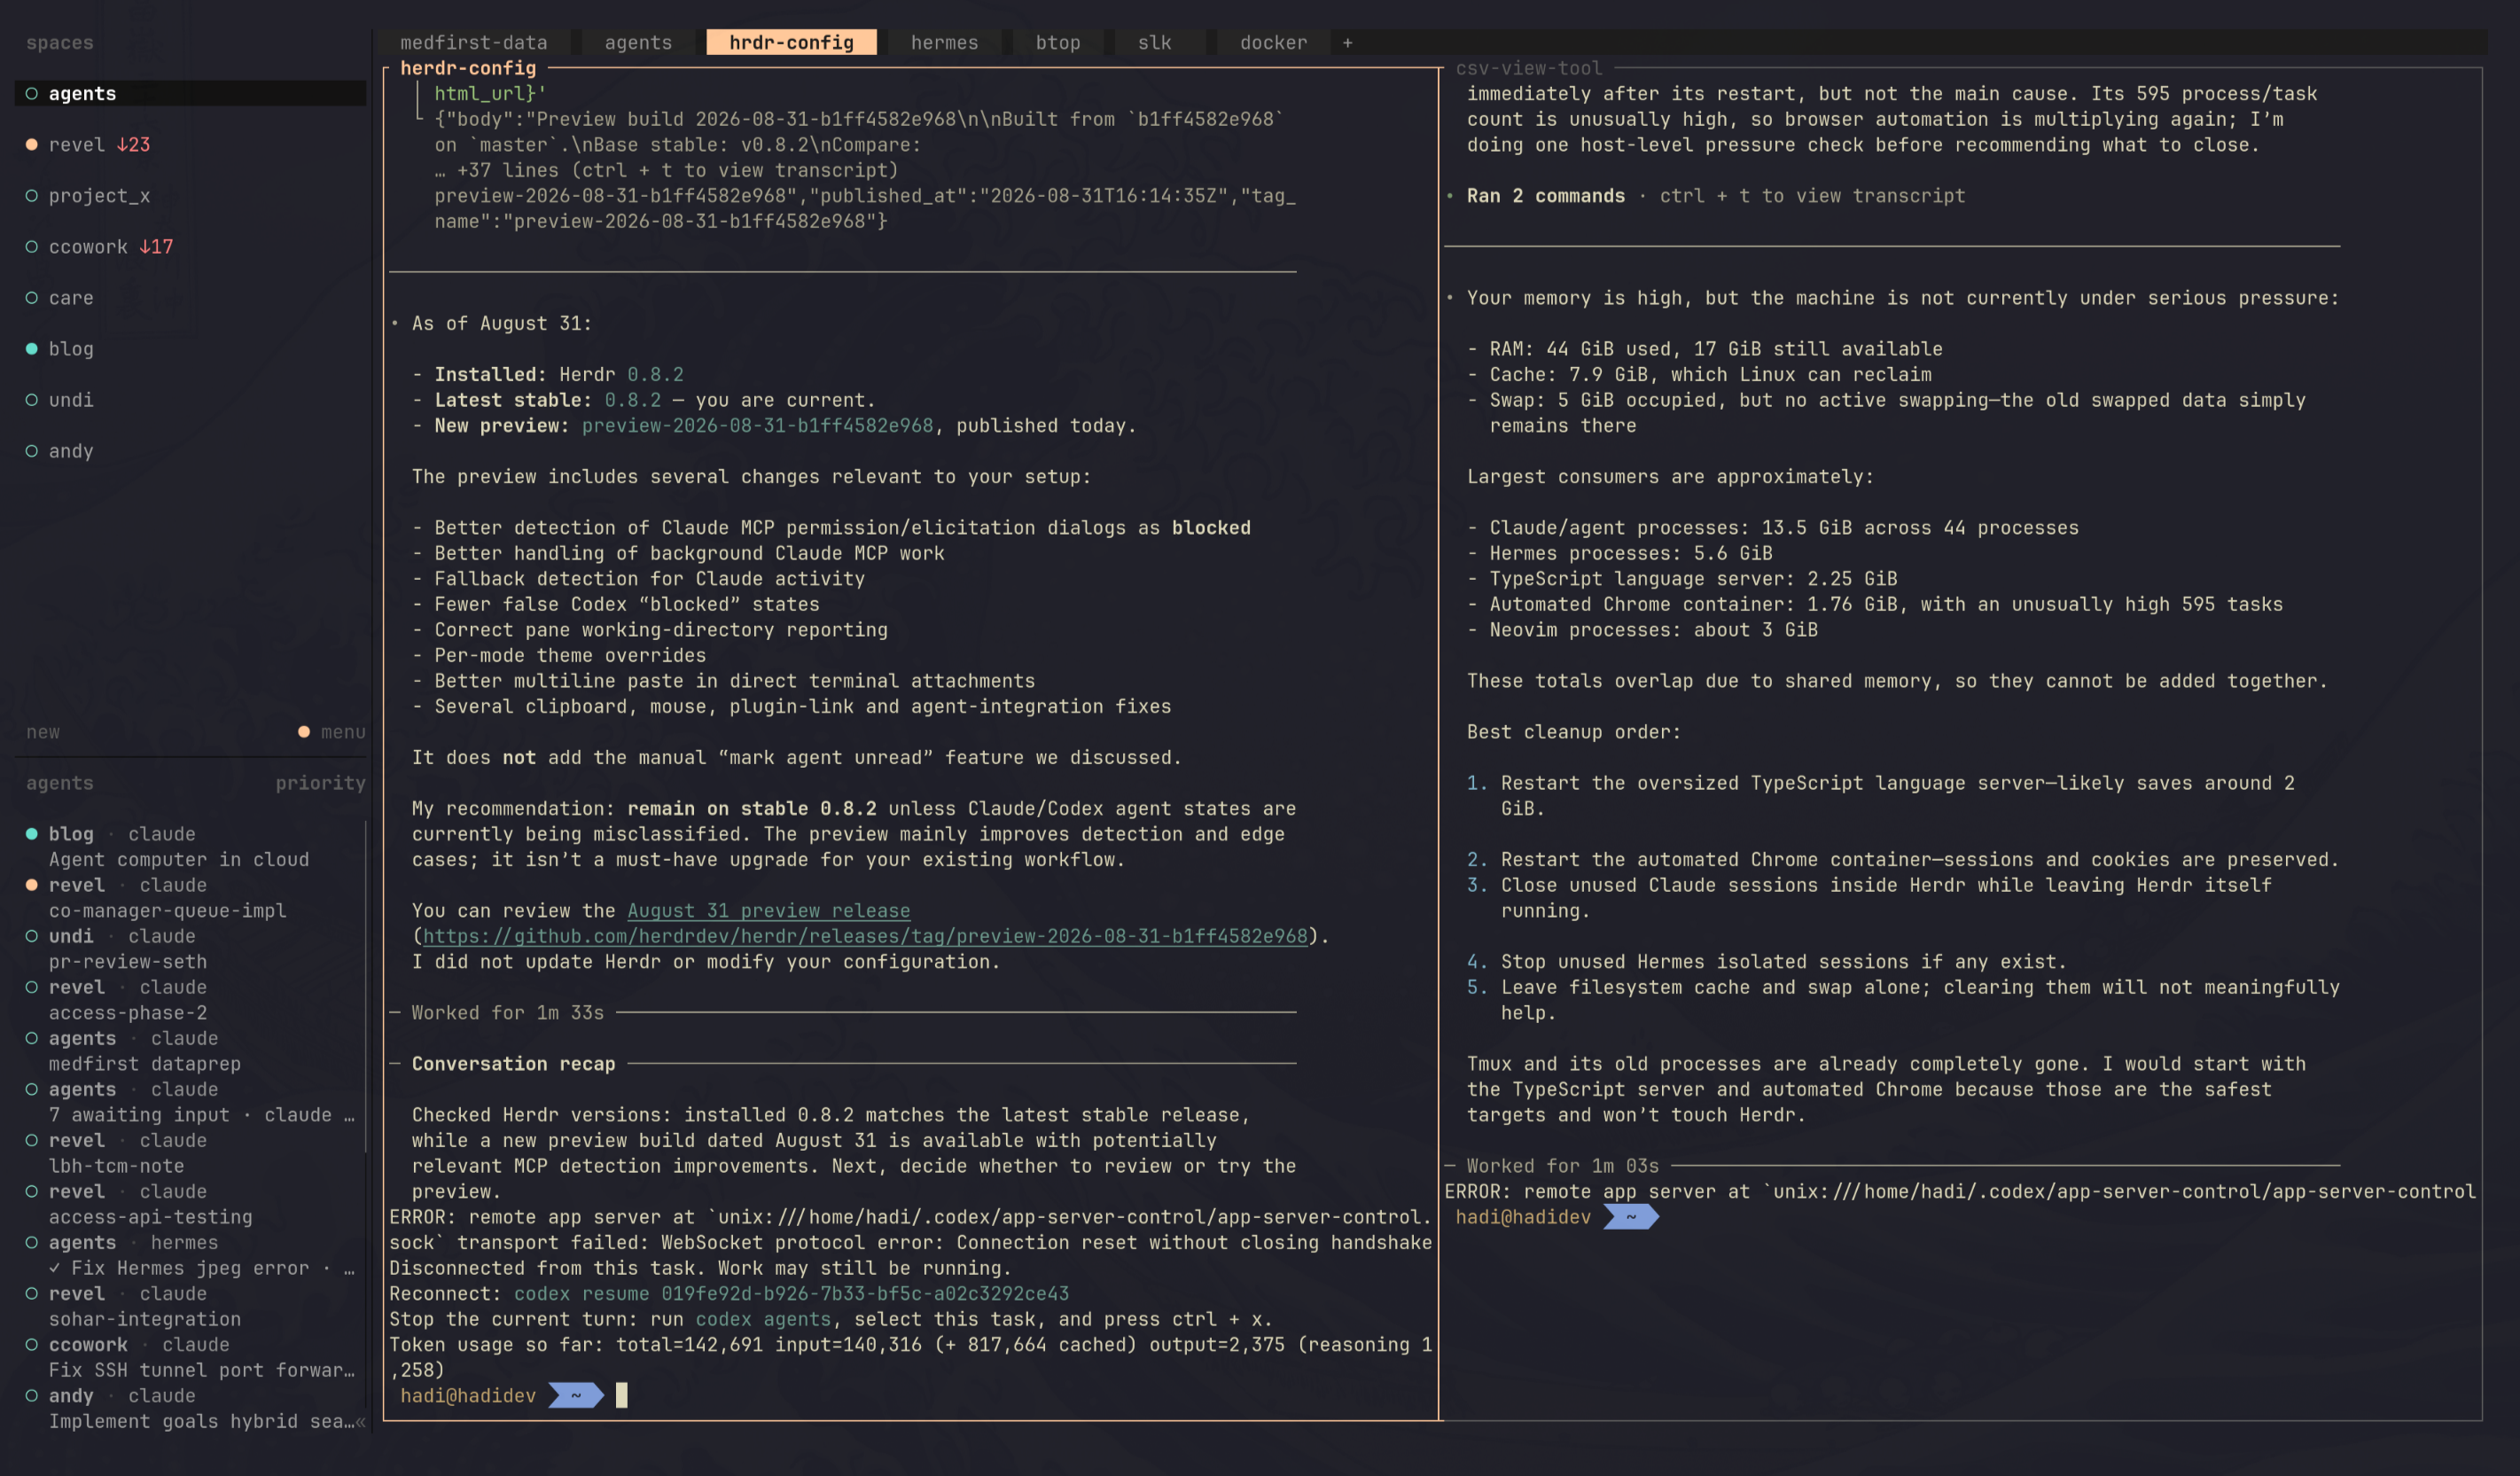This screenshot has height=1476, width=2520.
Task: Expand '+37 lines (ctrl + t to view transcript)'
Action: 666,170
